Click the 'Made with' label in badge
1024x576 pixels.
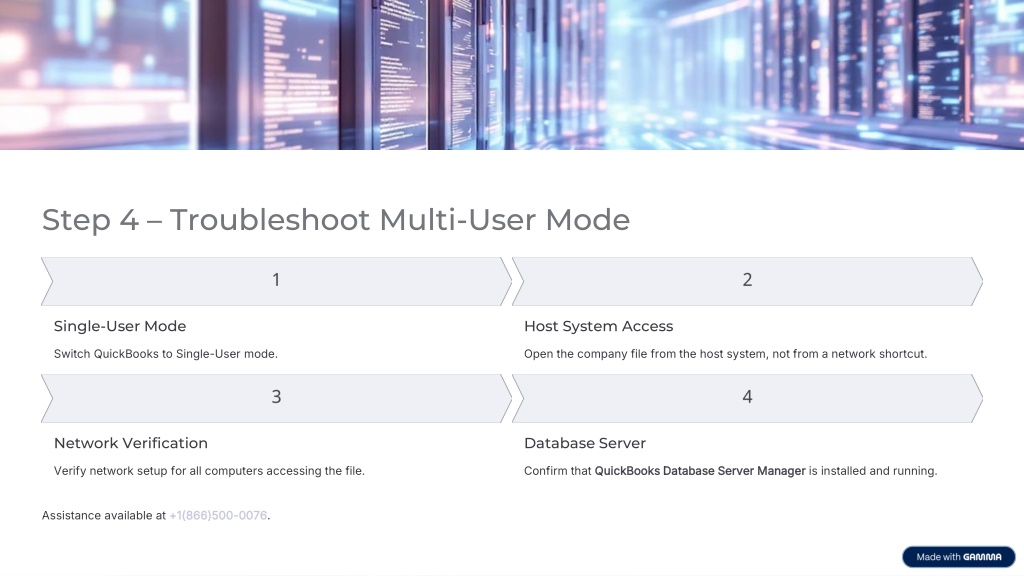tap(937, 557)
